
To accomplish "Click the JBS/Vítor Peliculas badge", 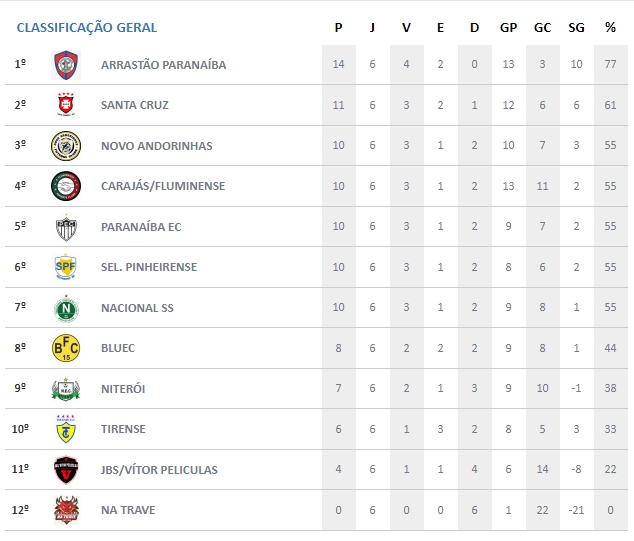I will [x=65, y=470].
